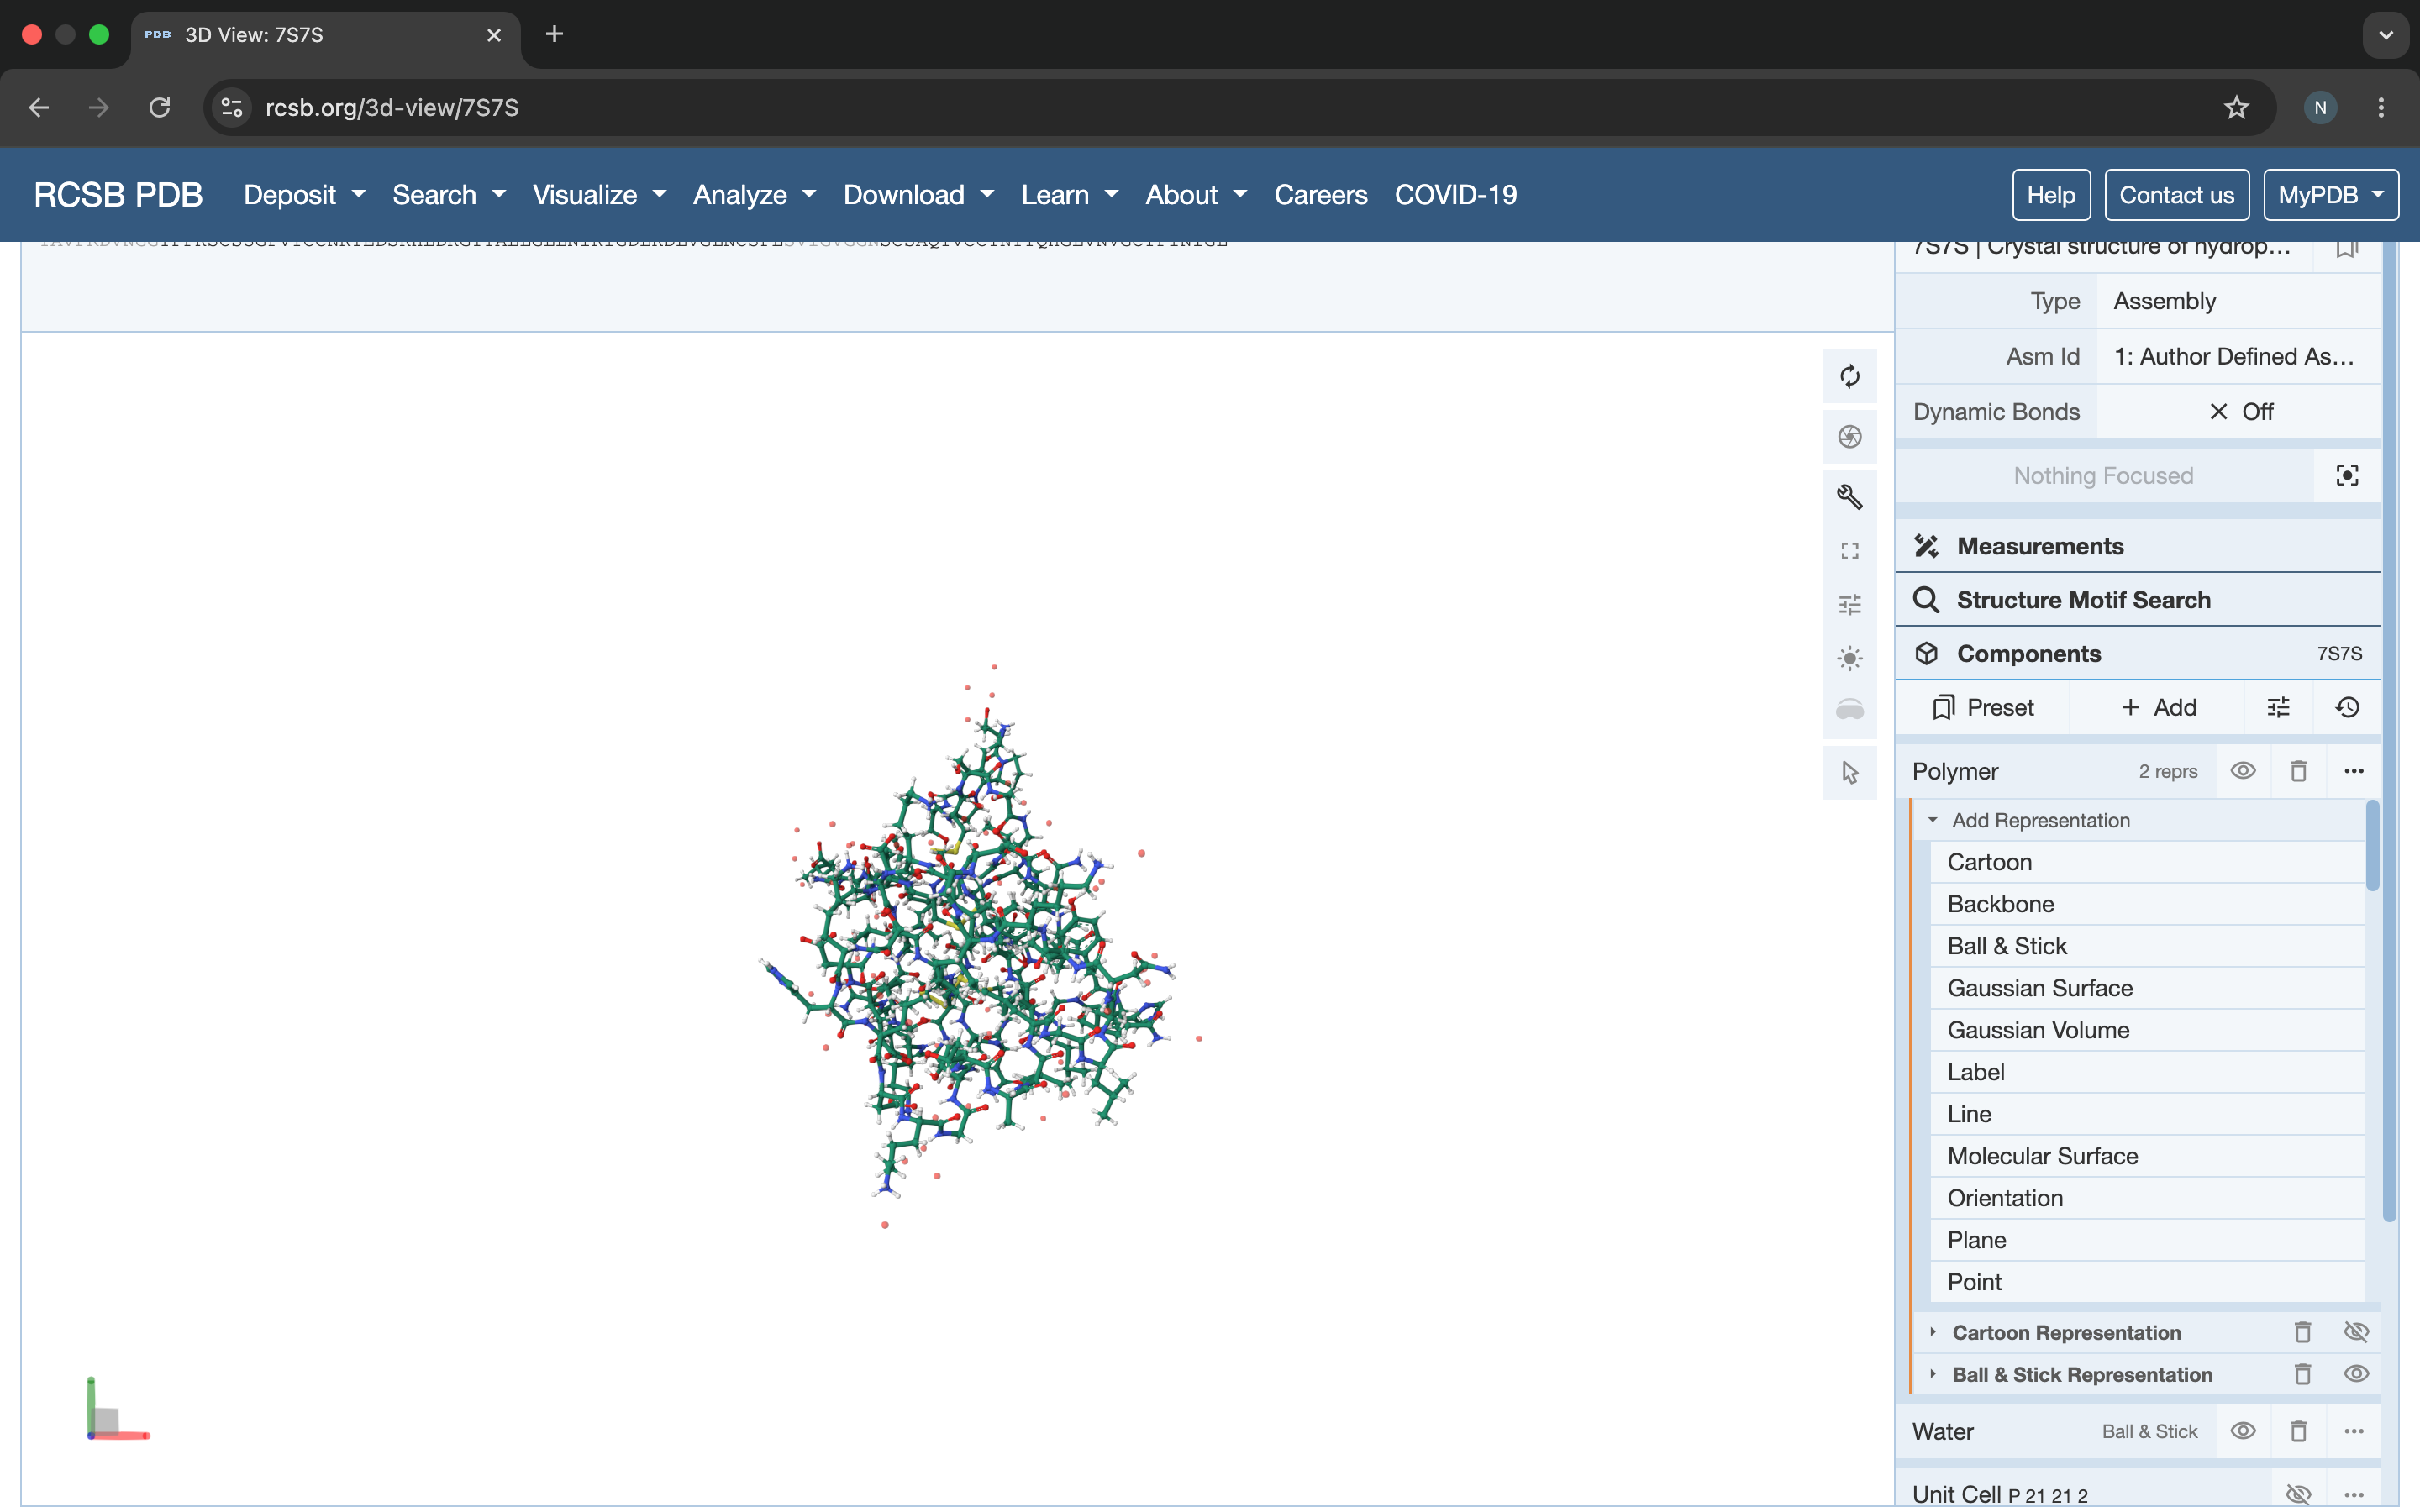This screenshot has width=2420, height=1512.
Task: Delete the Water component
Action: pyautogui.click(x=2298, y=1431)
